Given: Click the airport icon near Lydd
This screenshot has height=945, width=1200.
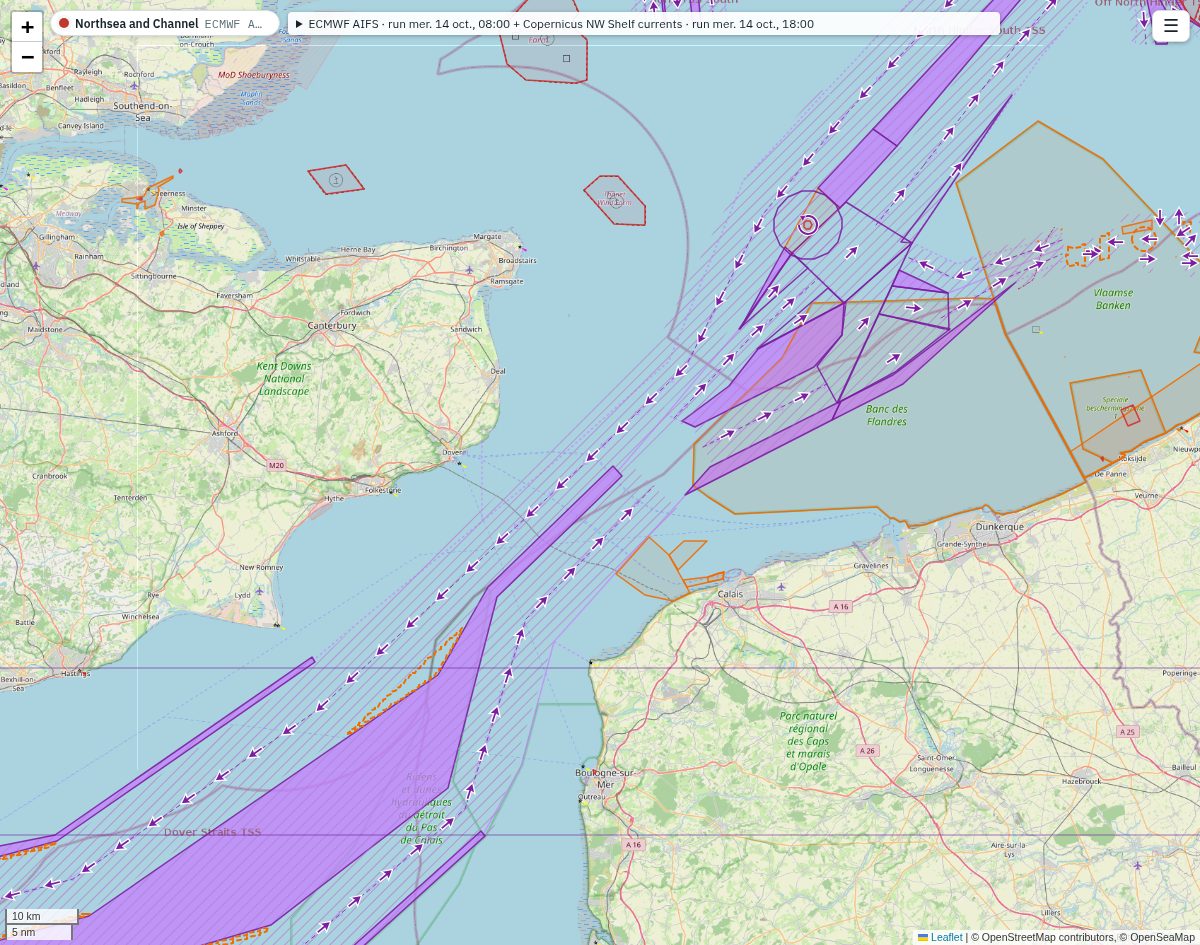Looking at the screenshot, I should 259,590.
